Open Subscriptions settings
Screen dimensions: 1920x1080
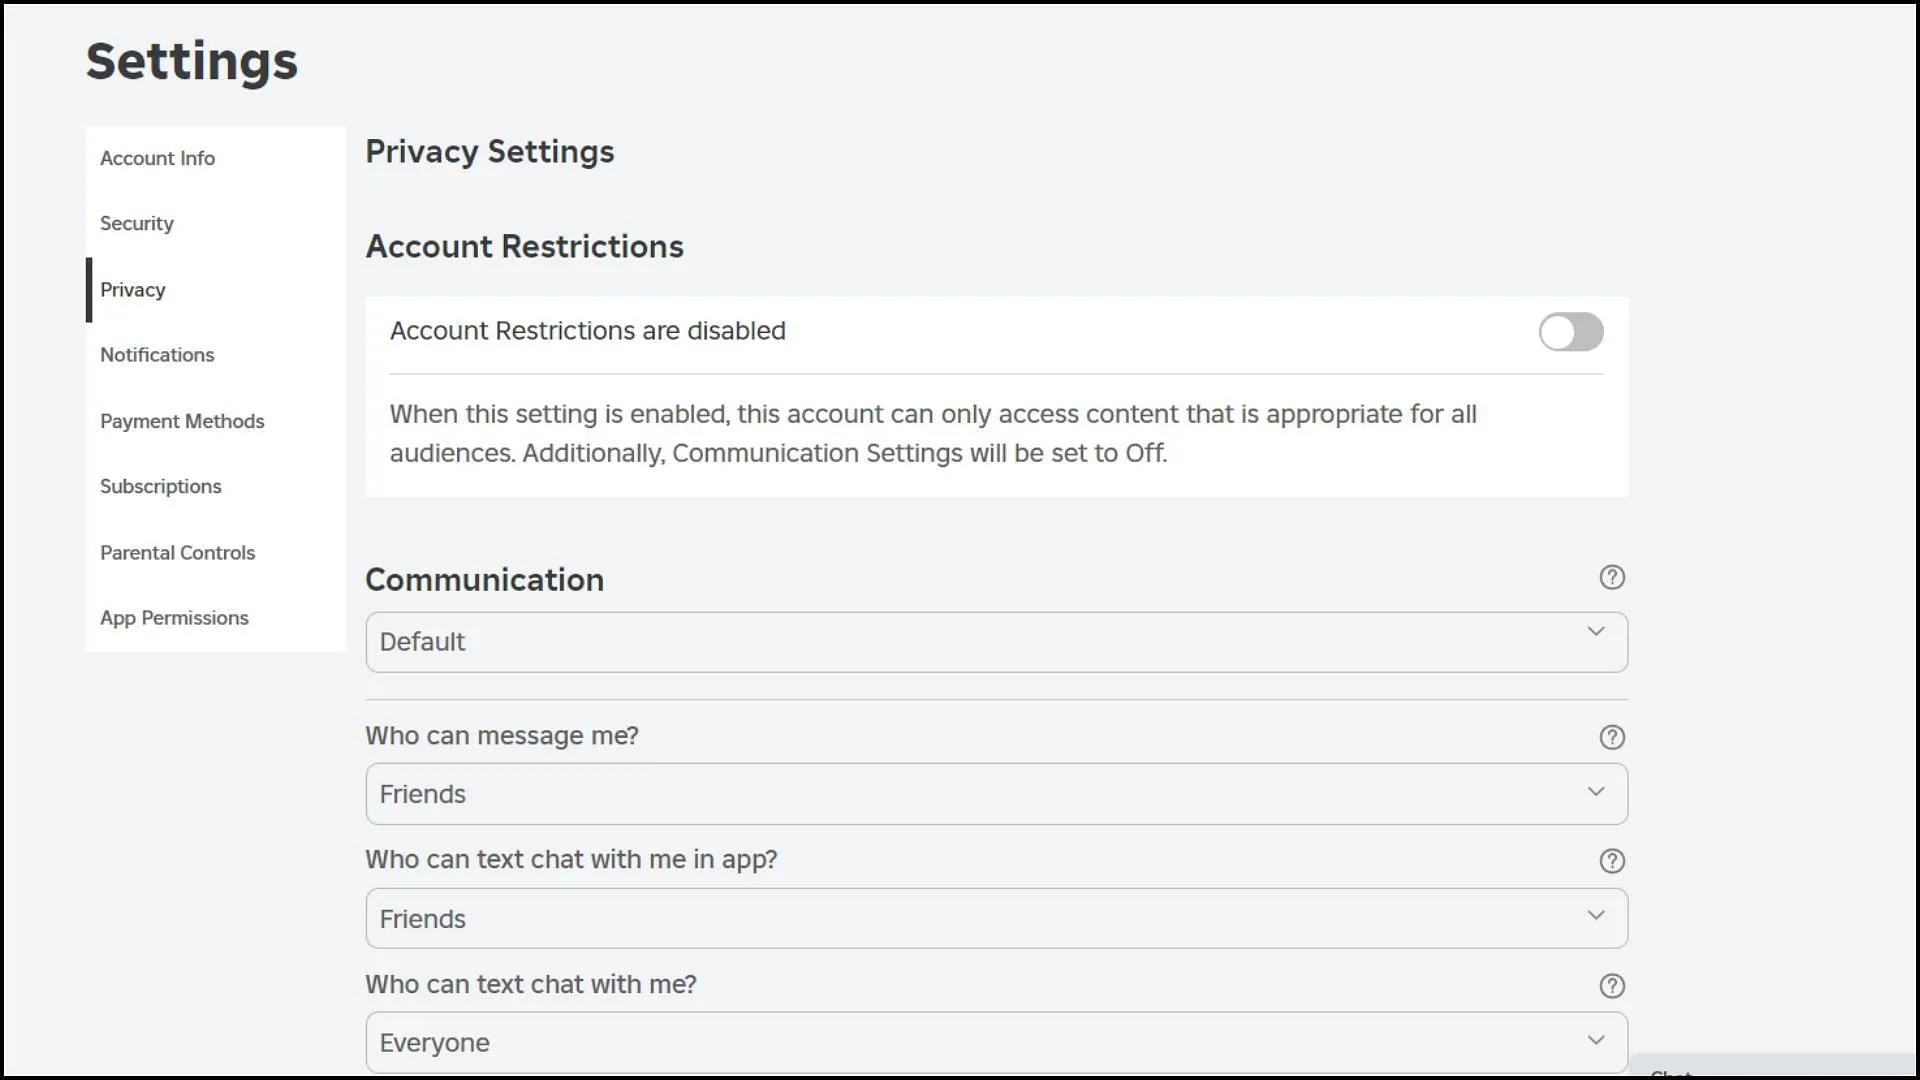point(161,487)
